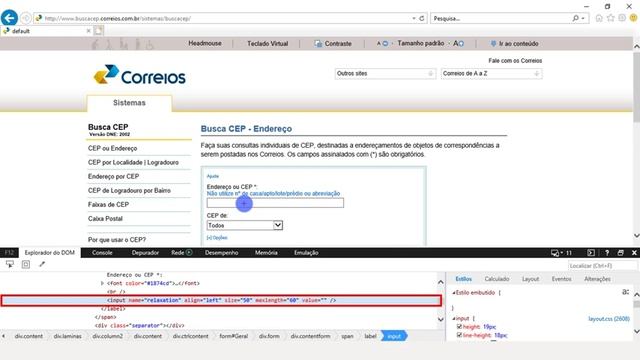The height and width of the screenshot is (360, 640).
Task: Select the Sistemas tab
Action: 129,103
